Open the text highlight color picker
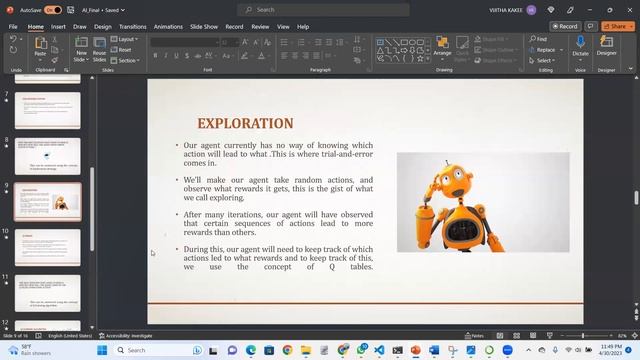The height and width of the screenshot is (360, 640). (244, 56)
